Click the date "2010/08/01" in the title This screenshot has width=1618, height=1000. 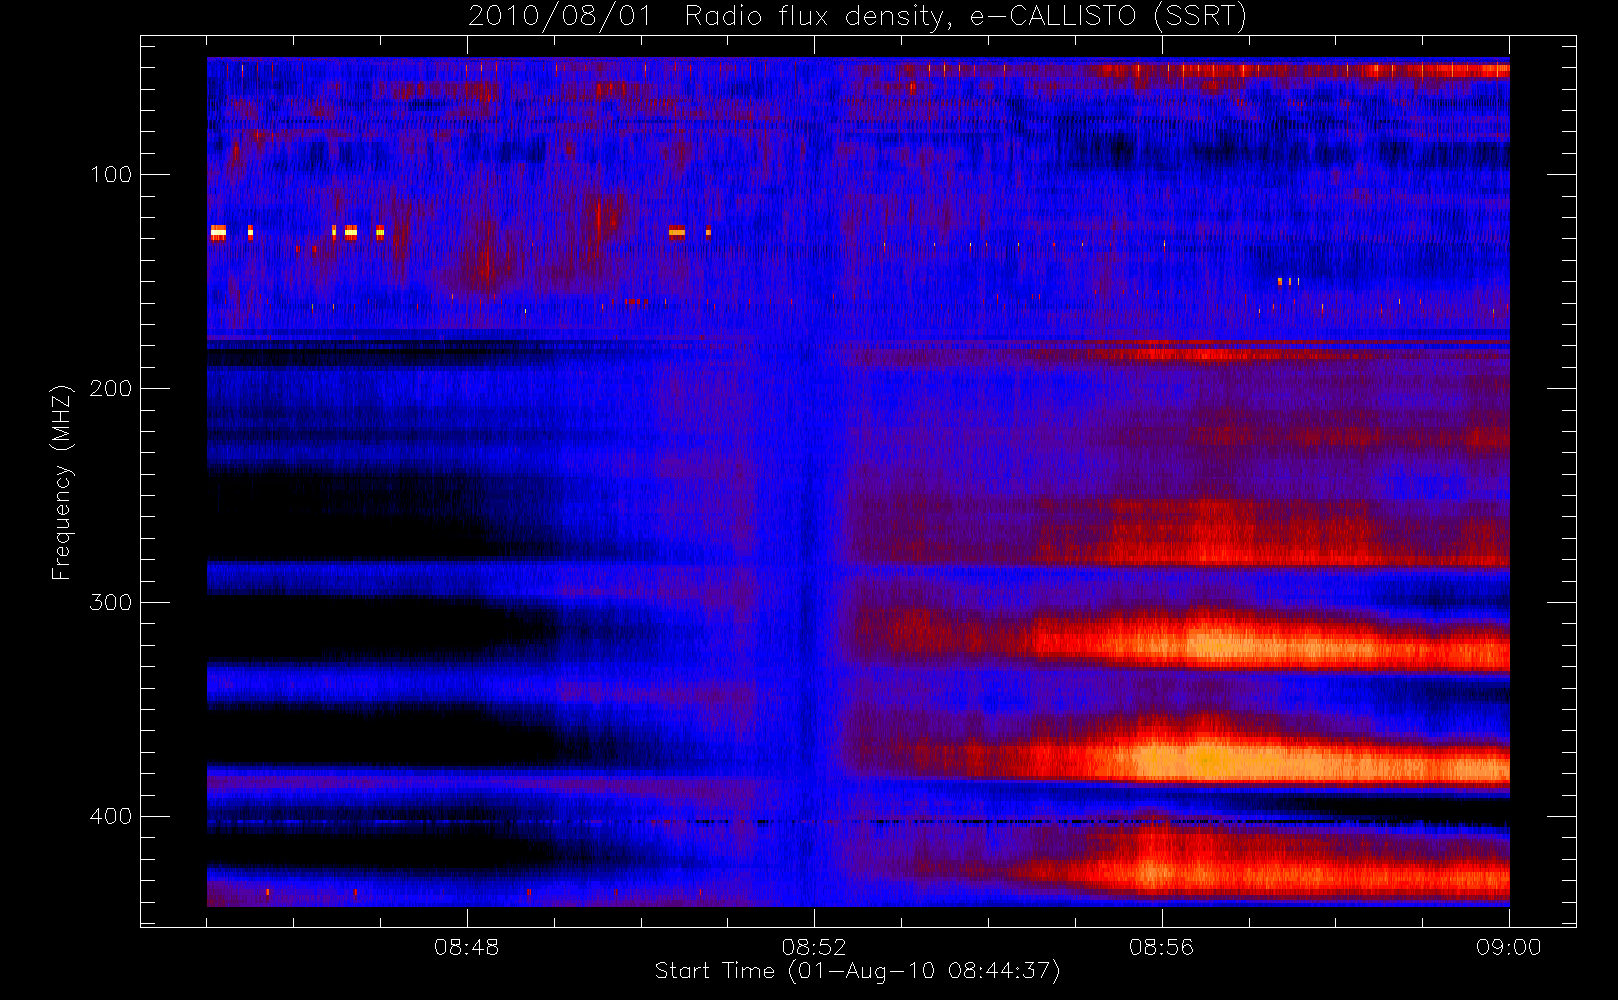click(x=560, y=16)
